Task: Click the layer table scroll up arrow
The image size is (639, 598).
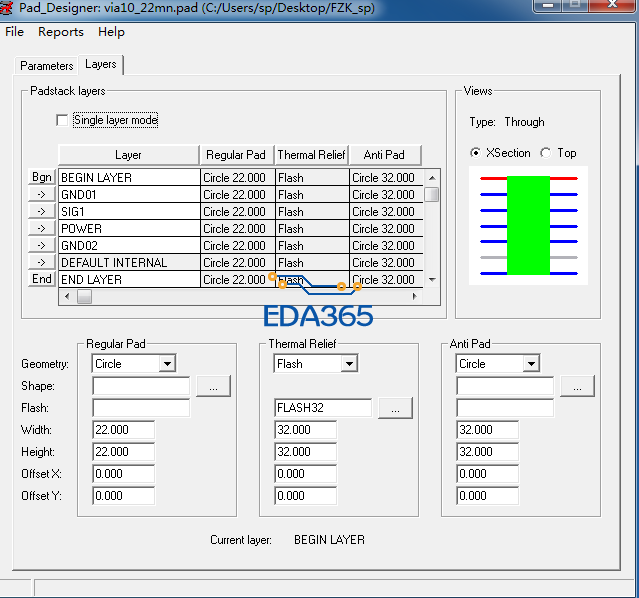Action: click(x=432, y=178)
